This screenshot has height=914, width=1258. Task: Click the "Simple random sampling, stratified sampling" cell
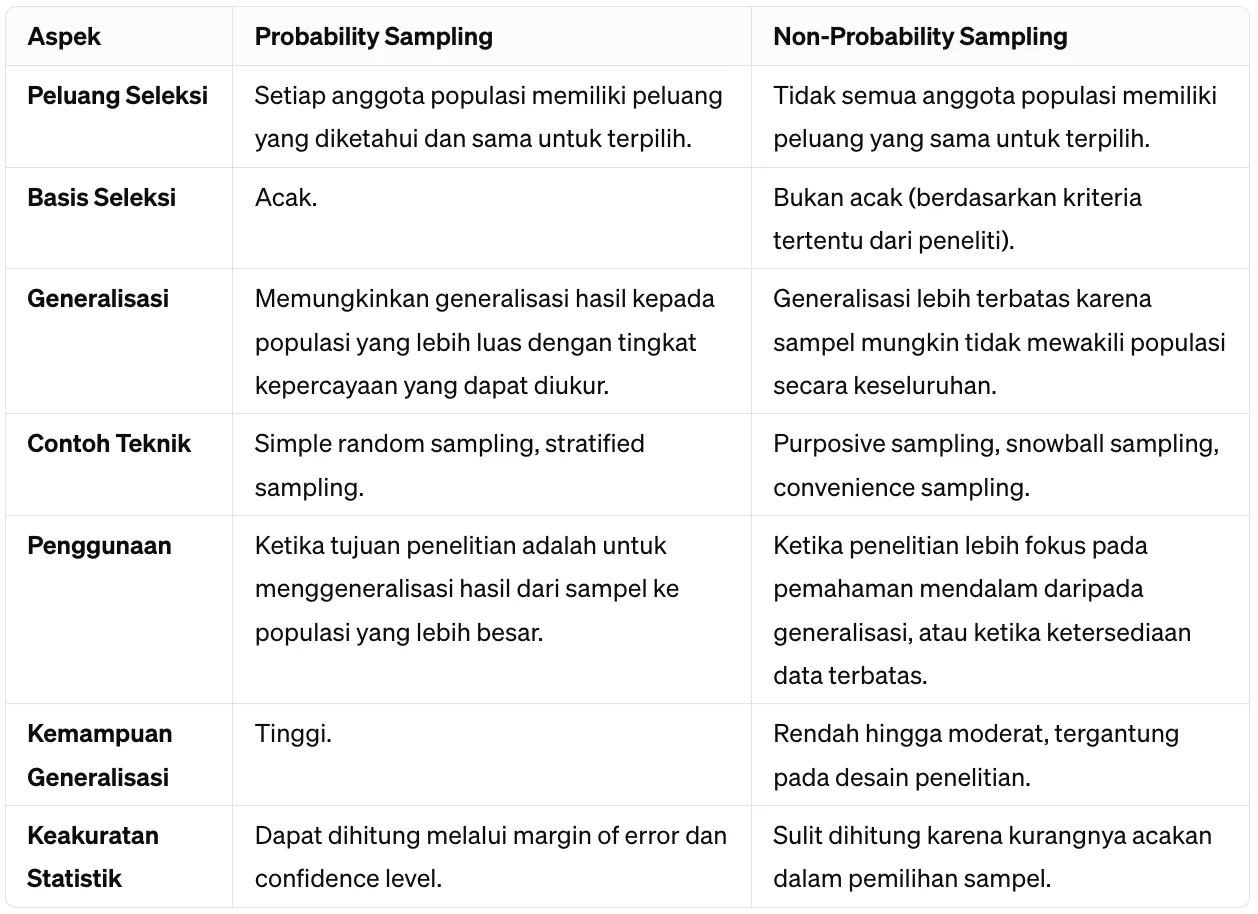click(449, 465)
